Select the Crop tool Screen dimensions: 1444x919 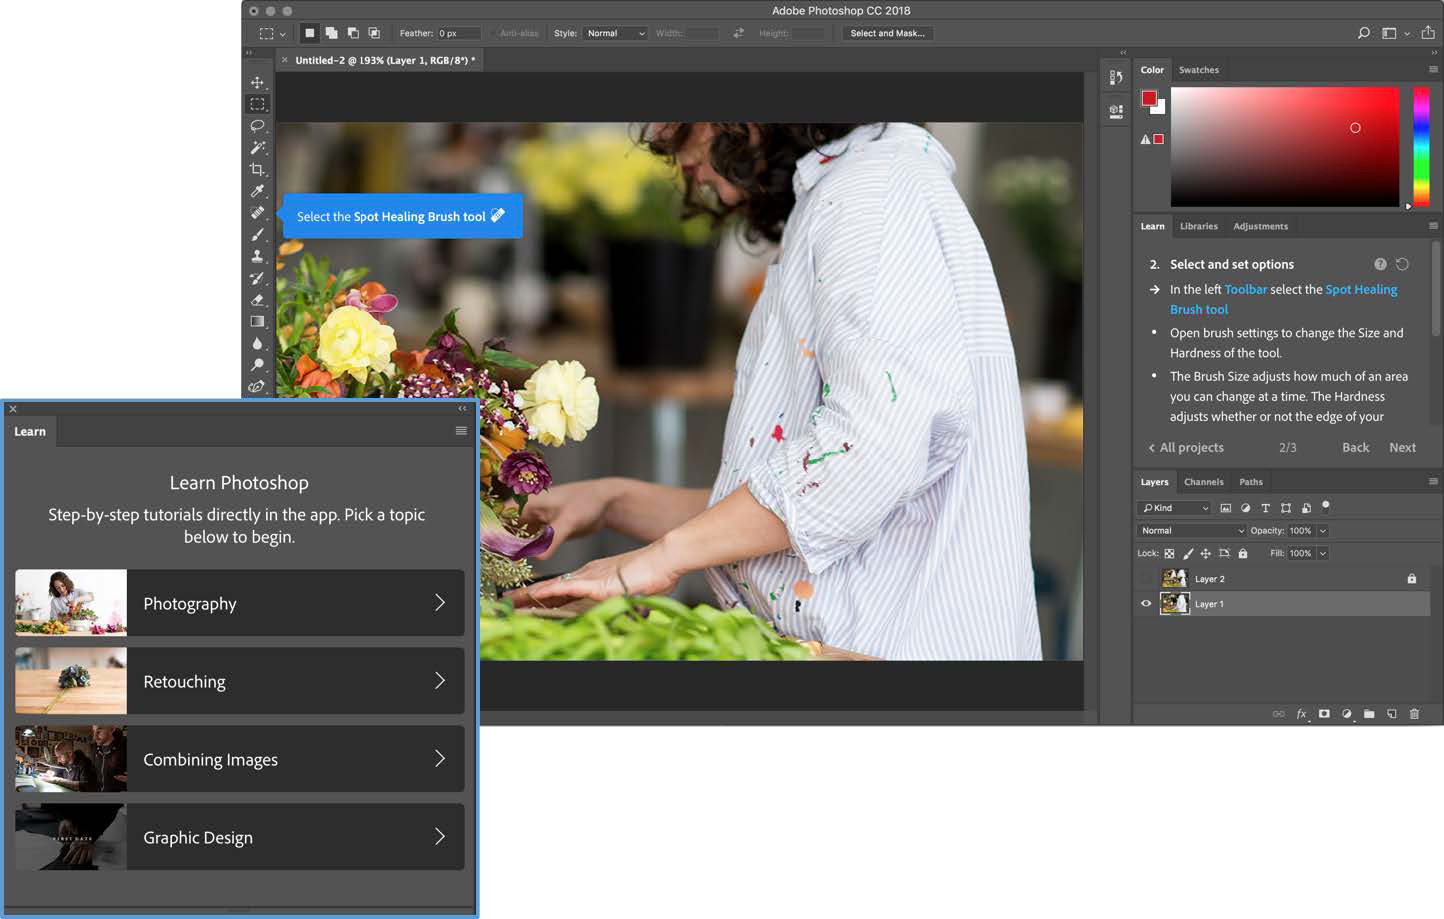[258, 169]
